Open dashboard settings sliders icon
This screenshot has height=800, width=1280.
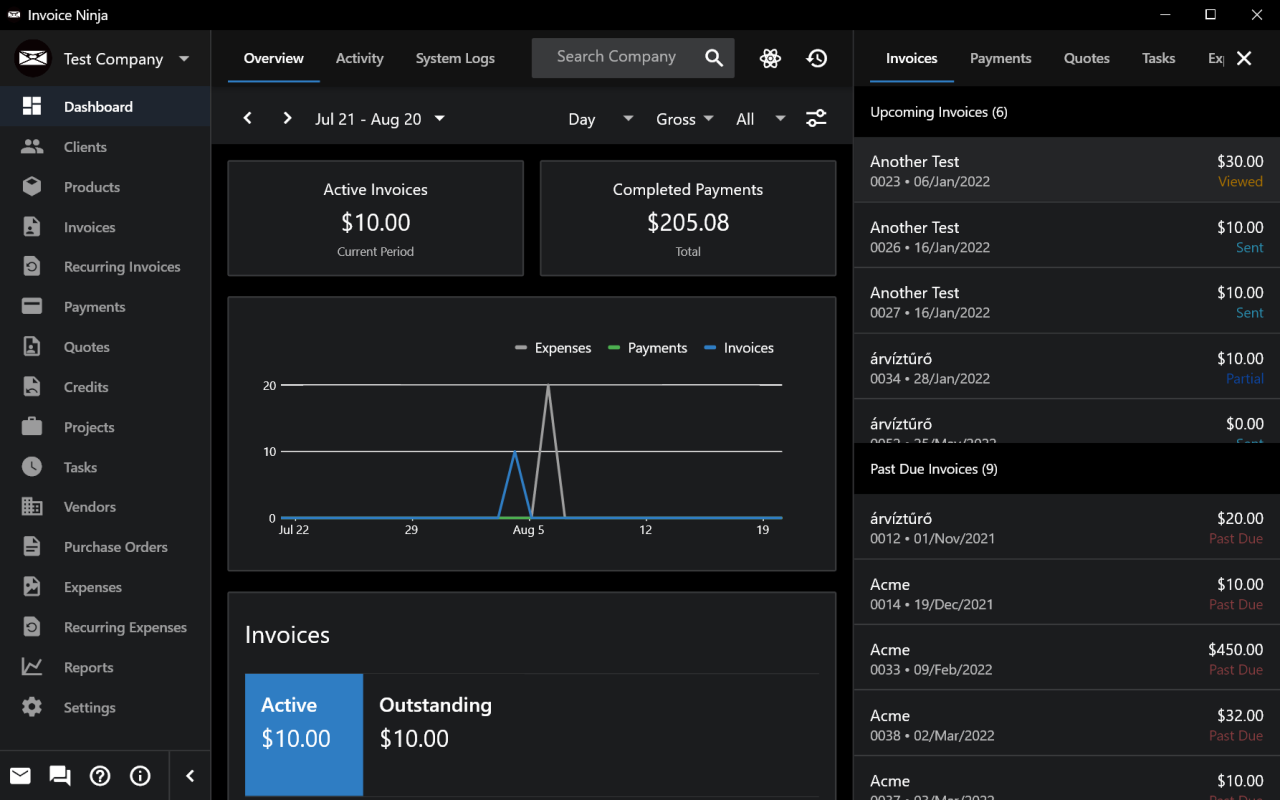816,119
